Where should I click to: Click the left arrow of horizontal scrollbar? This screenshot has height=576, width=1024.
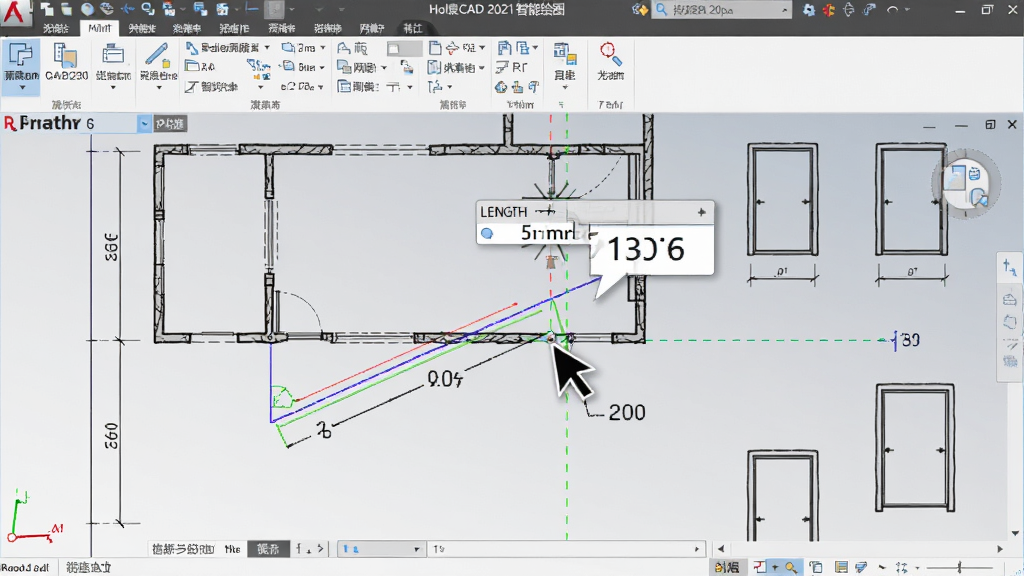721,549
